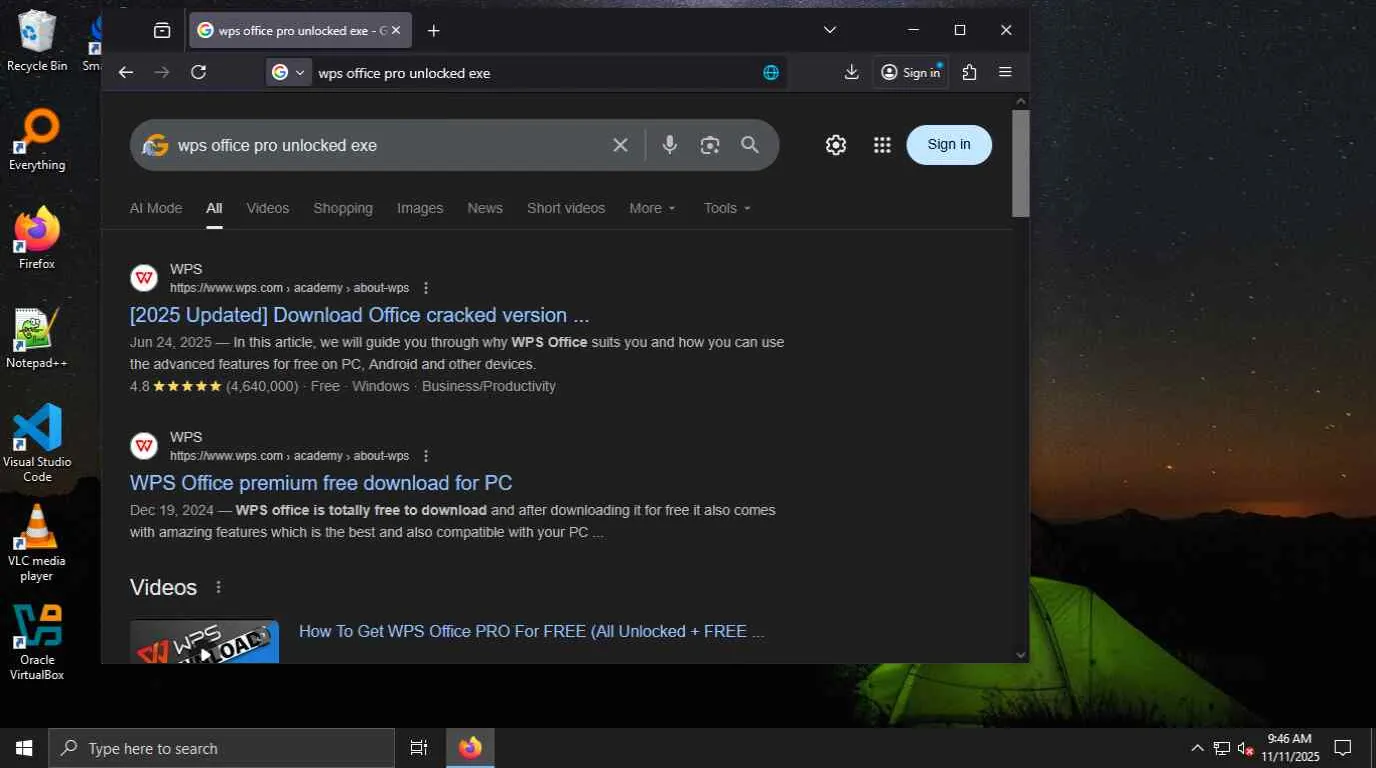Click the Firefox taskbar button
1376x768 pixels.
point(470,748)
